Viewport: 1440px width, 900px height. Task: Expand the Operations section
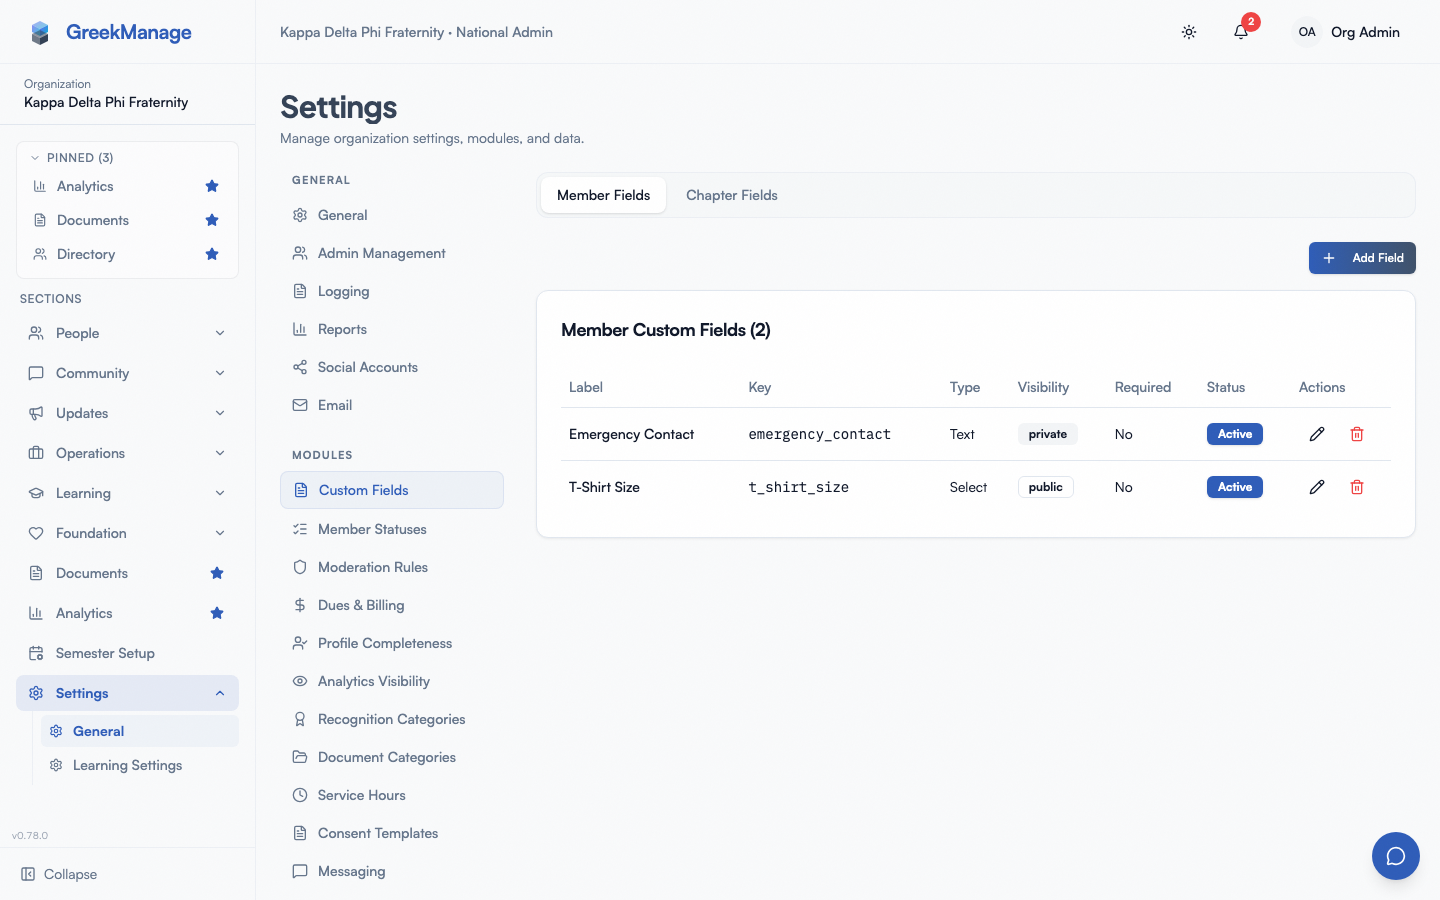127,453
